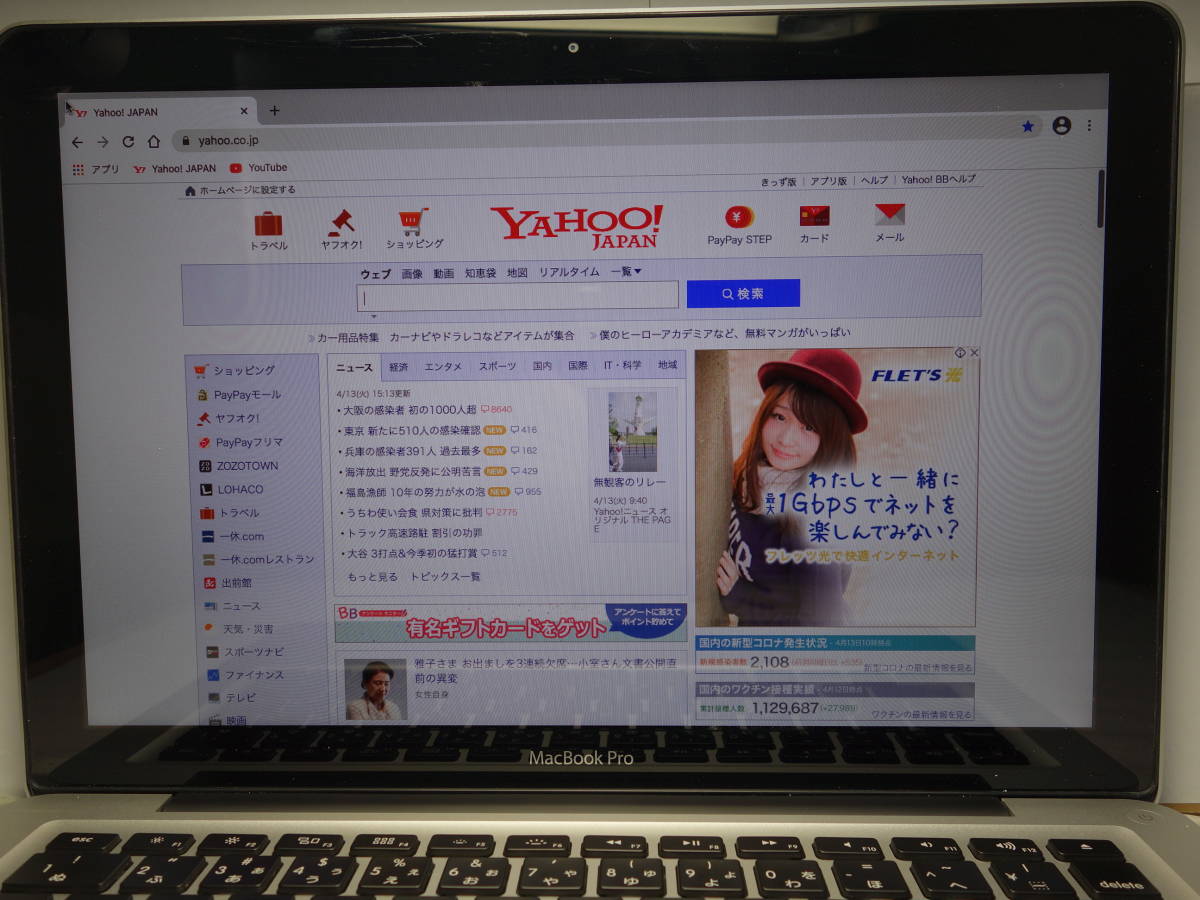Select the 動画 search tab
Screen dimensions: 1200x900
coord(444,273)
